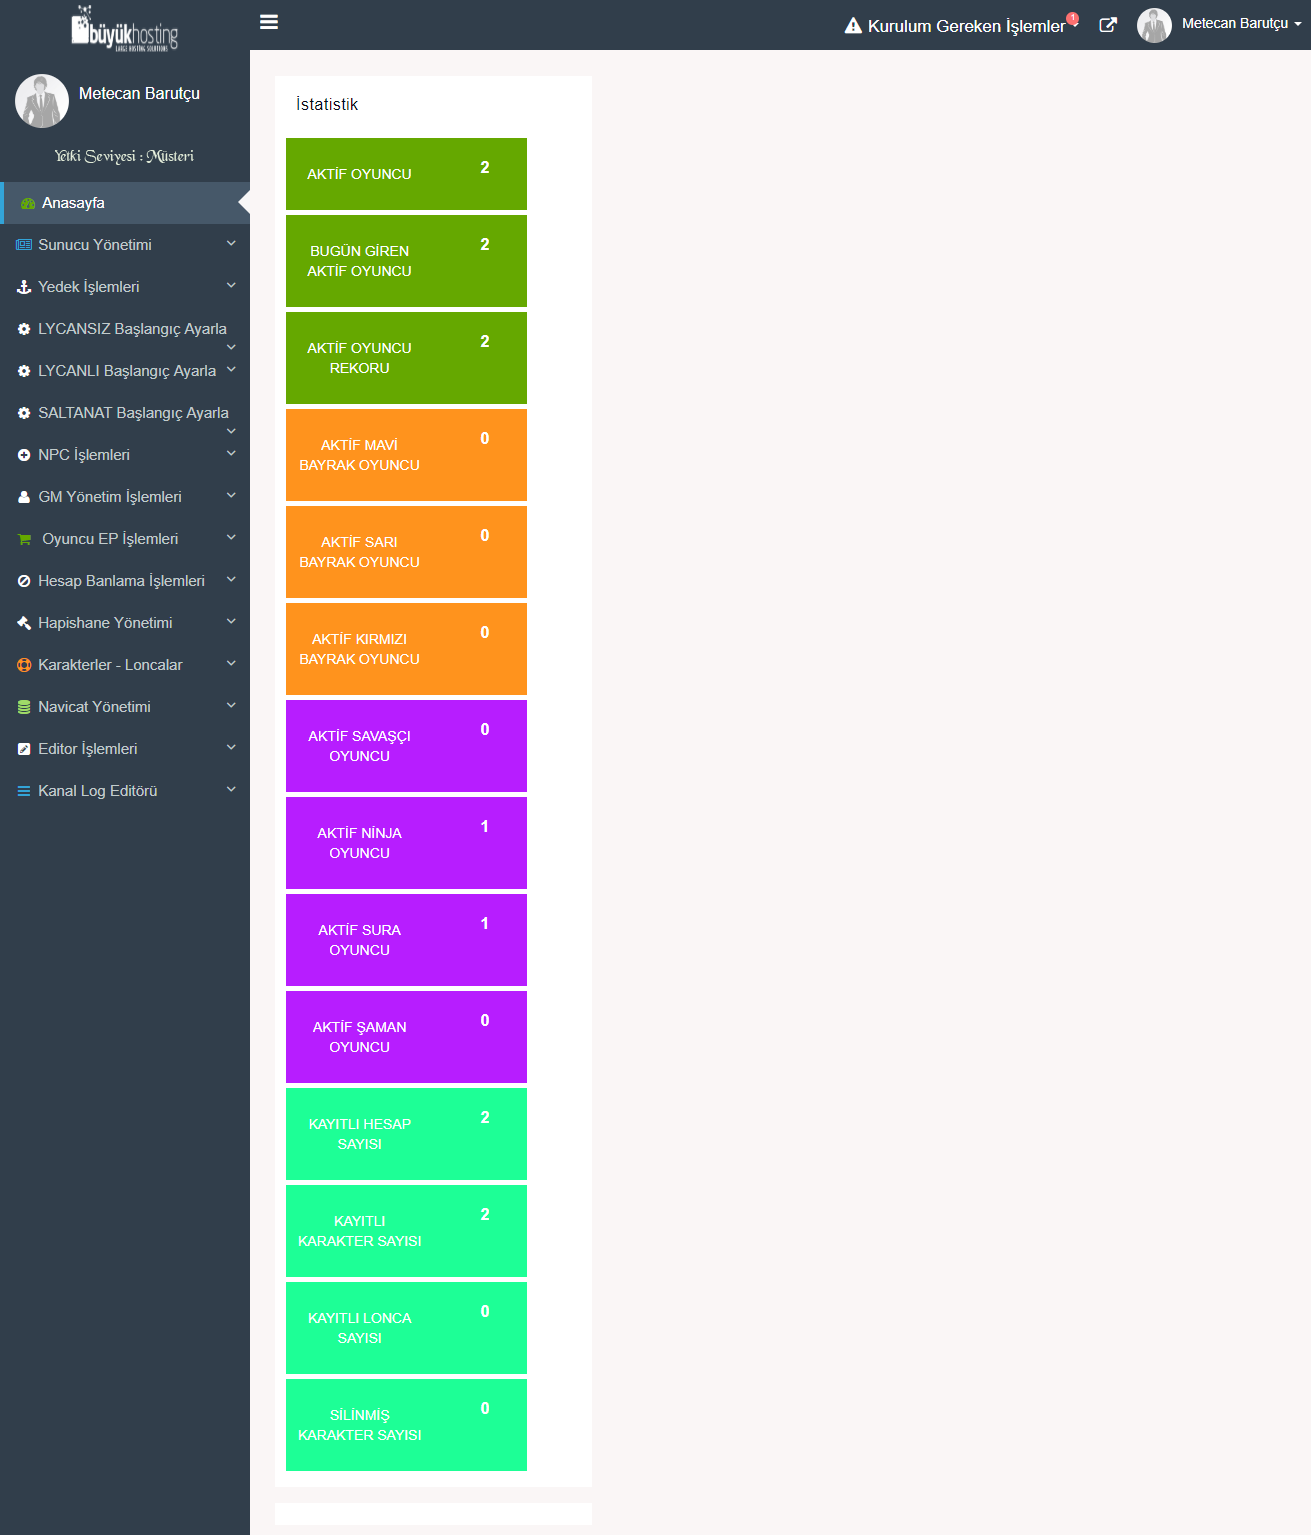Screen dimensions: 1311x1535
Task: Click the warning triangle icon for setup tasks
Action: [853, 26]
